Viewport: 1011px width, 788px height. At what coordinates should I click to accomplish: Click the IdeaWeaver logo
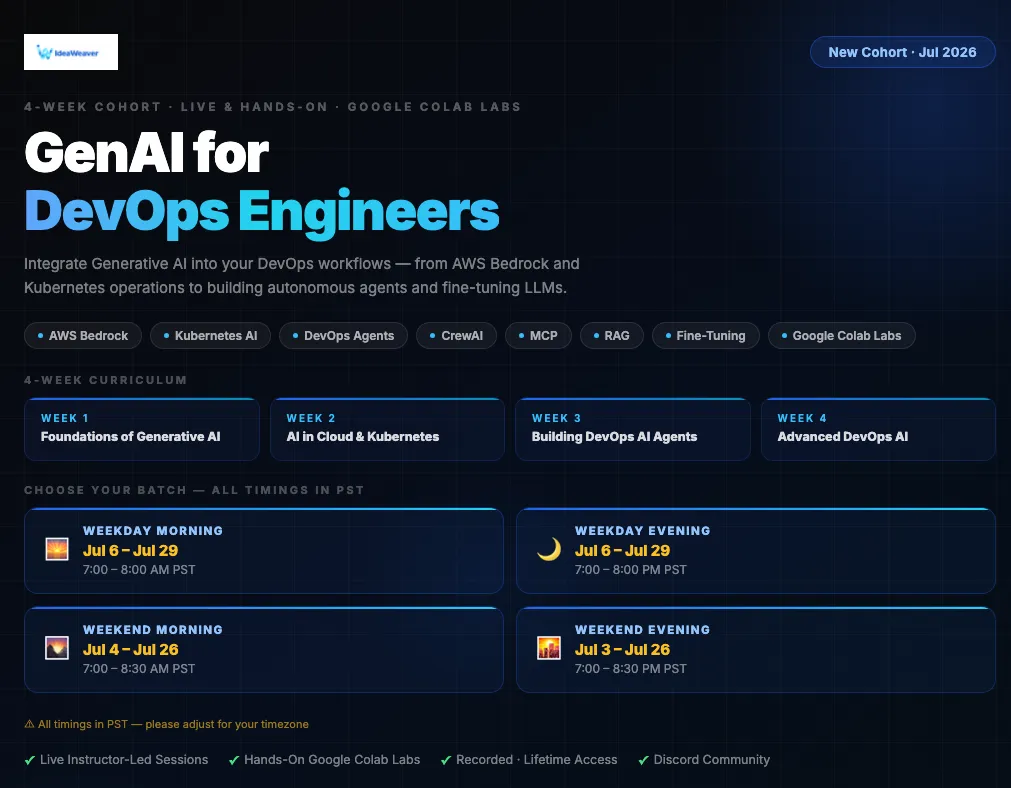tap(71, 52)
